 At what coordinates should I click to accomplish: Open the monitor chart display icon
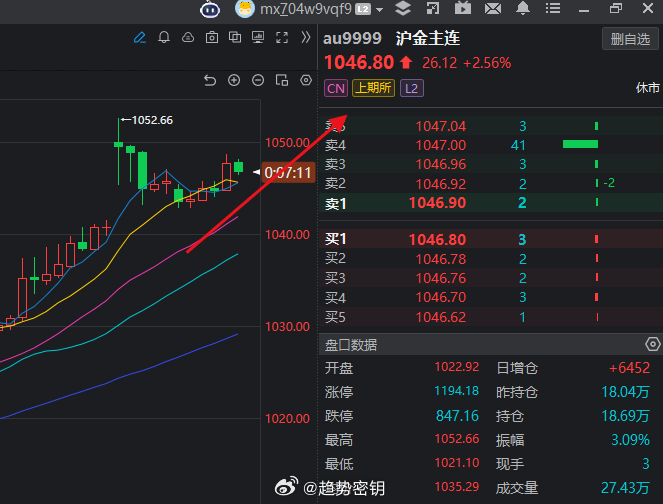[x=258, y=37]
